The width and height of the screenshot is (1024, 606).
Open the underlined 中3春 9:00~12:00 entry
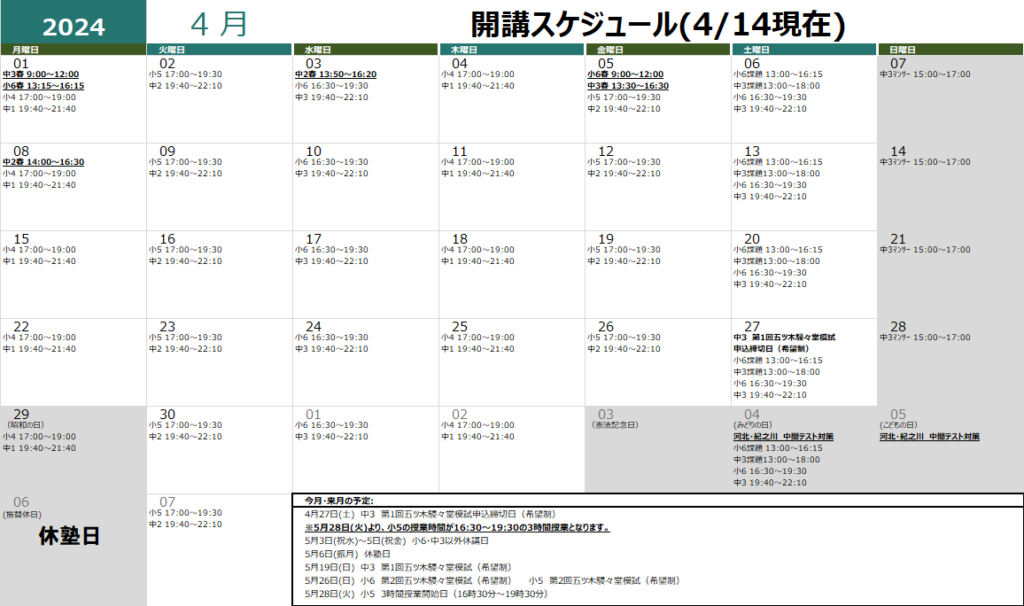[41, 74]
